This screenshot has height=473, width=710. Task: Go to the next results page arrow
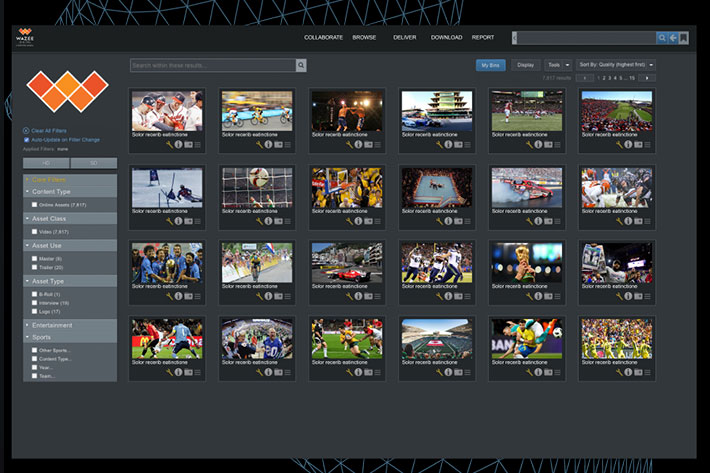tap(647, 78)
